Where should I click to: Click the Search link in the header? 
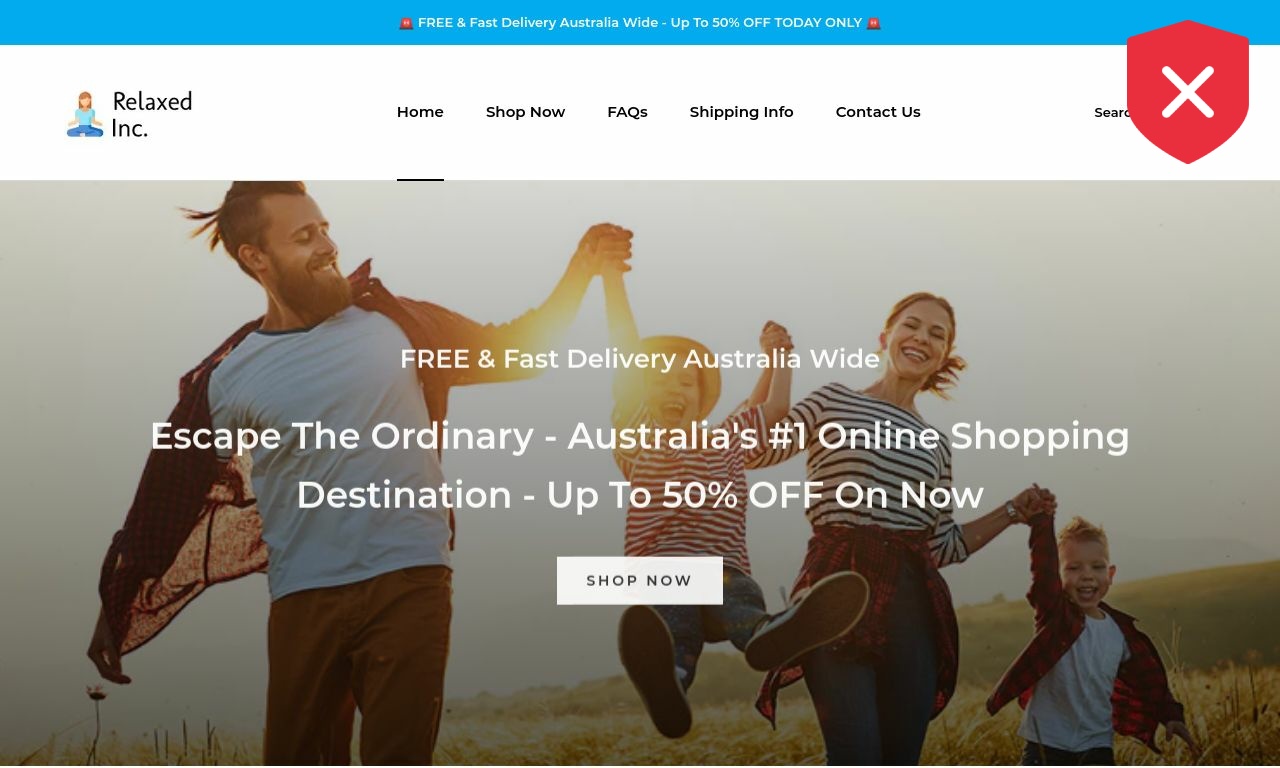(1111, 113)
